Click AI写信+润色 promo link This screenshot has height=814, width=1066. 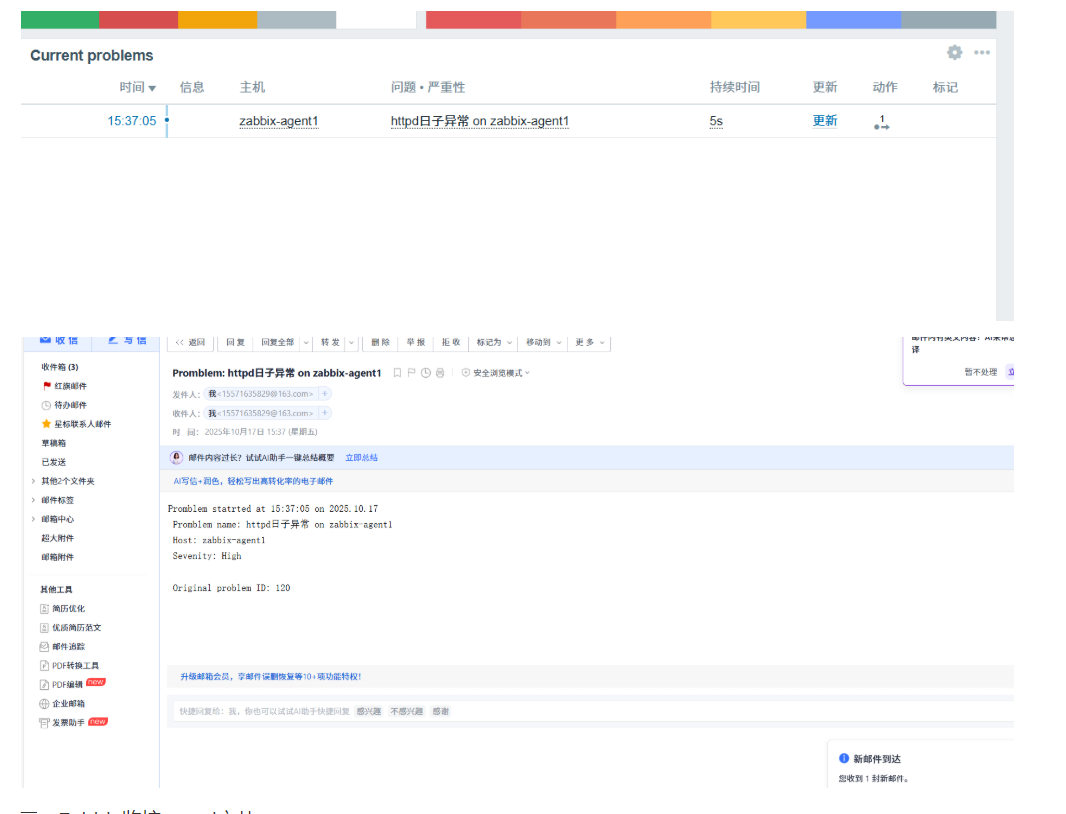coord(253,481)
